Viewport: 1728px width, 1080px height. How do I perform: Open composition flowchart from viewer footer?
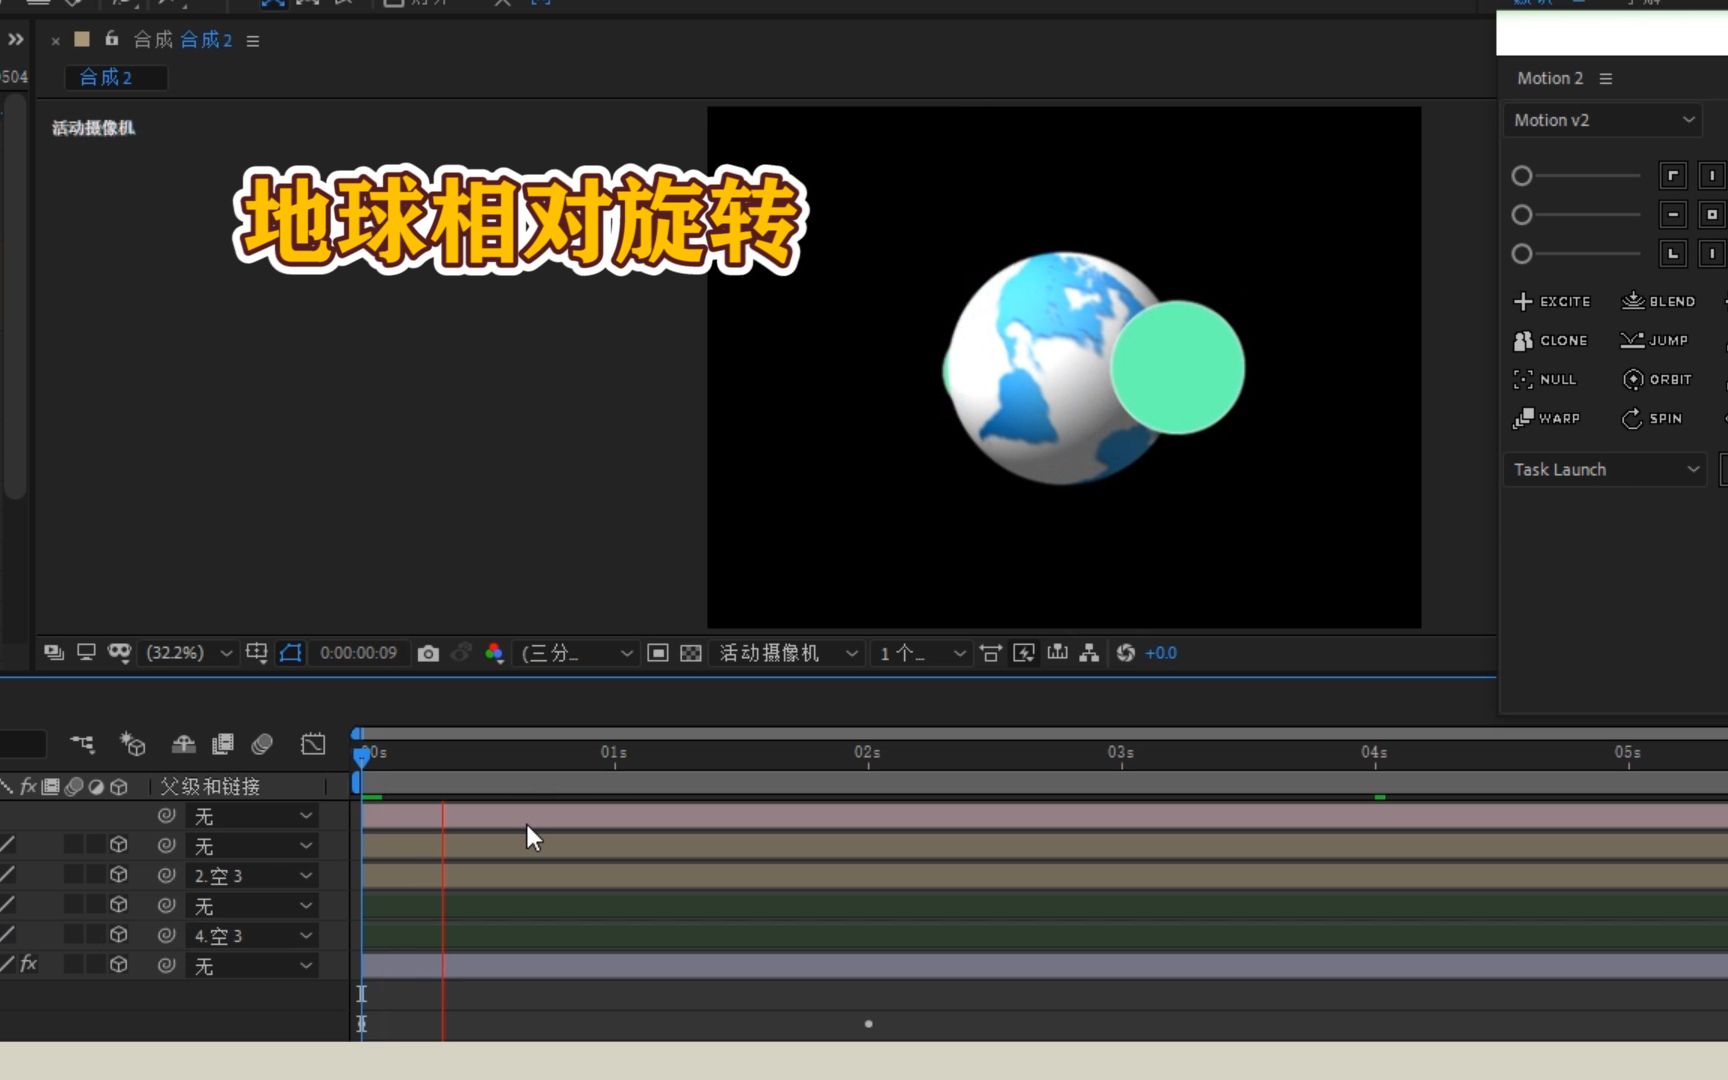click(1089, 653)
